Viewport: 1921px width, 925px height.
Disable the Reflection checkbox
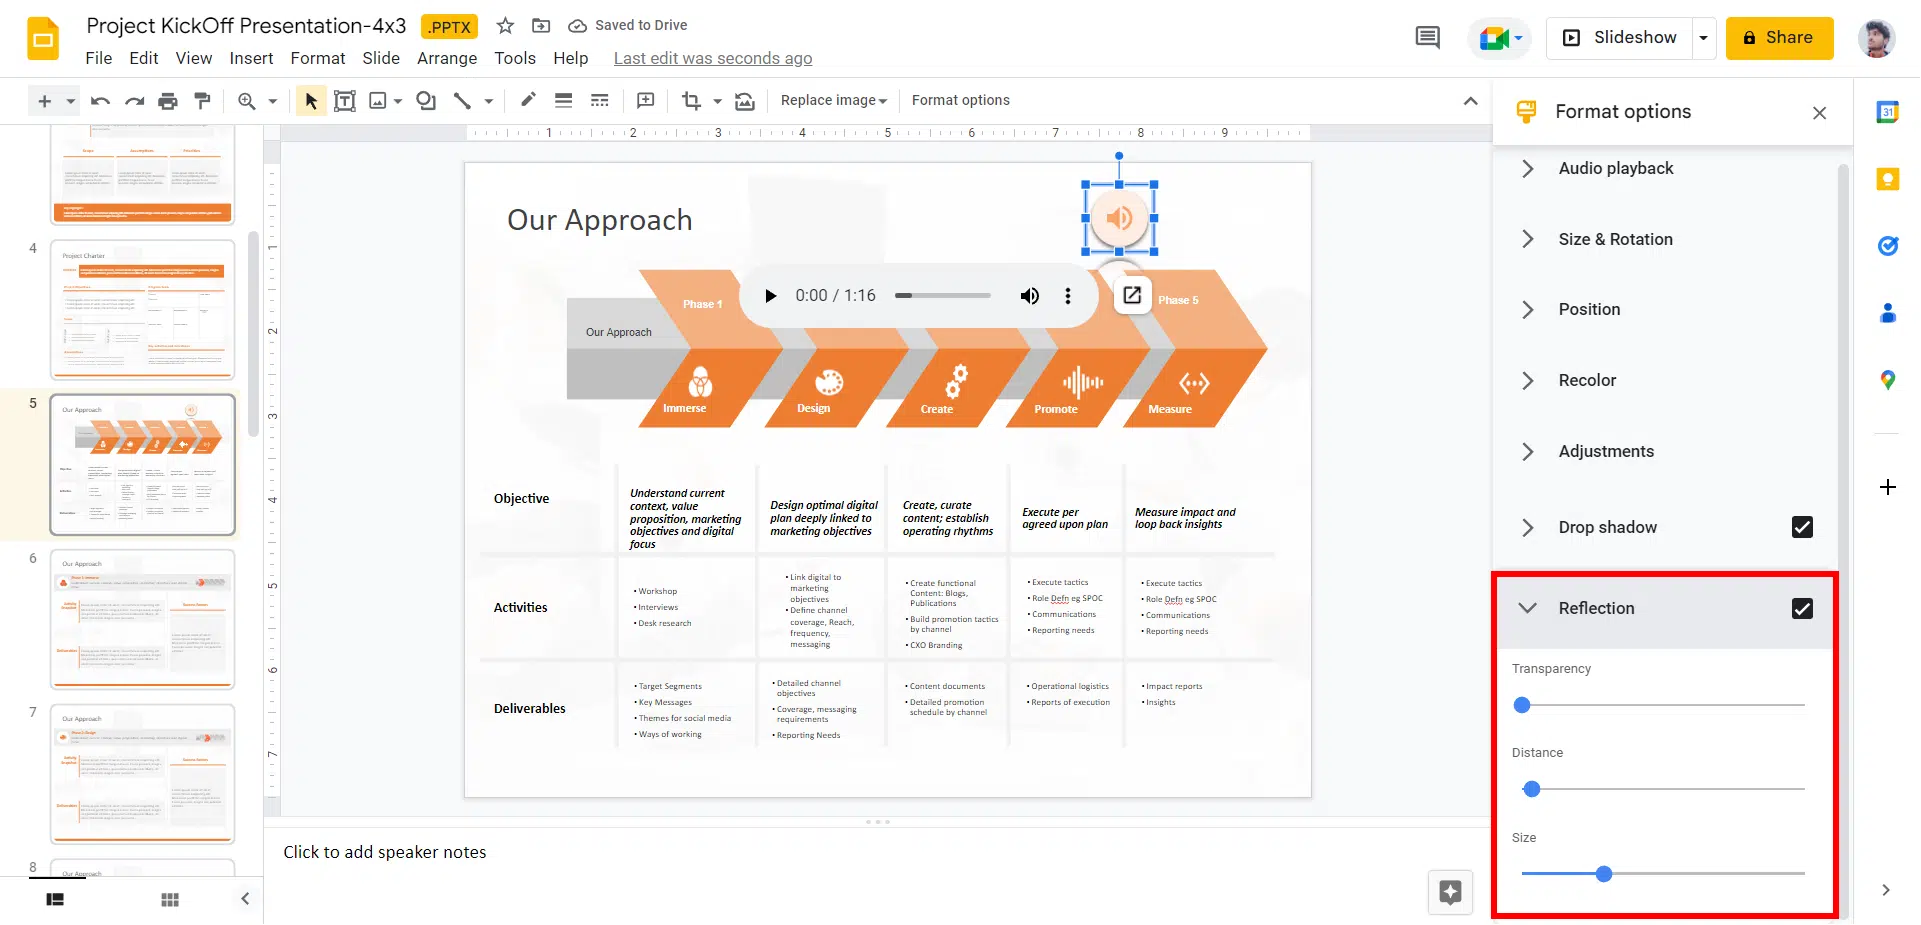(x=1801, y=609)
